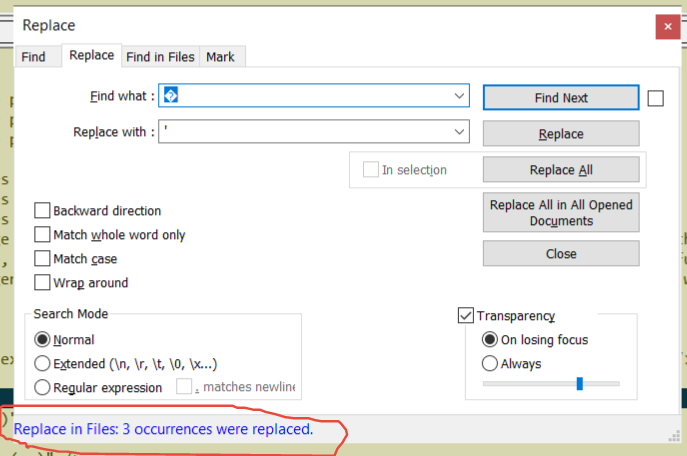Screen dimensions: 687x456
Task: Tick the checkbox beside Find Next
Action: pos(655,98)
